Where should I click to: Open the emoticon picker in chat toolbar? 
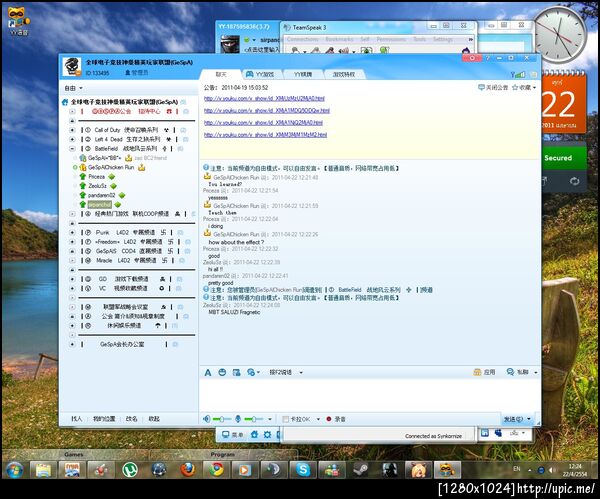click(222, 372)
